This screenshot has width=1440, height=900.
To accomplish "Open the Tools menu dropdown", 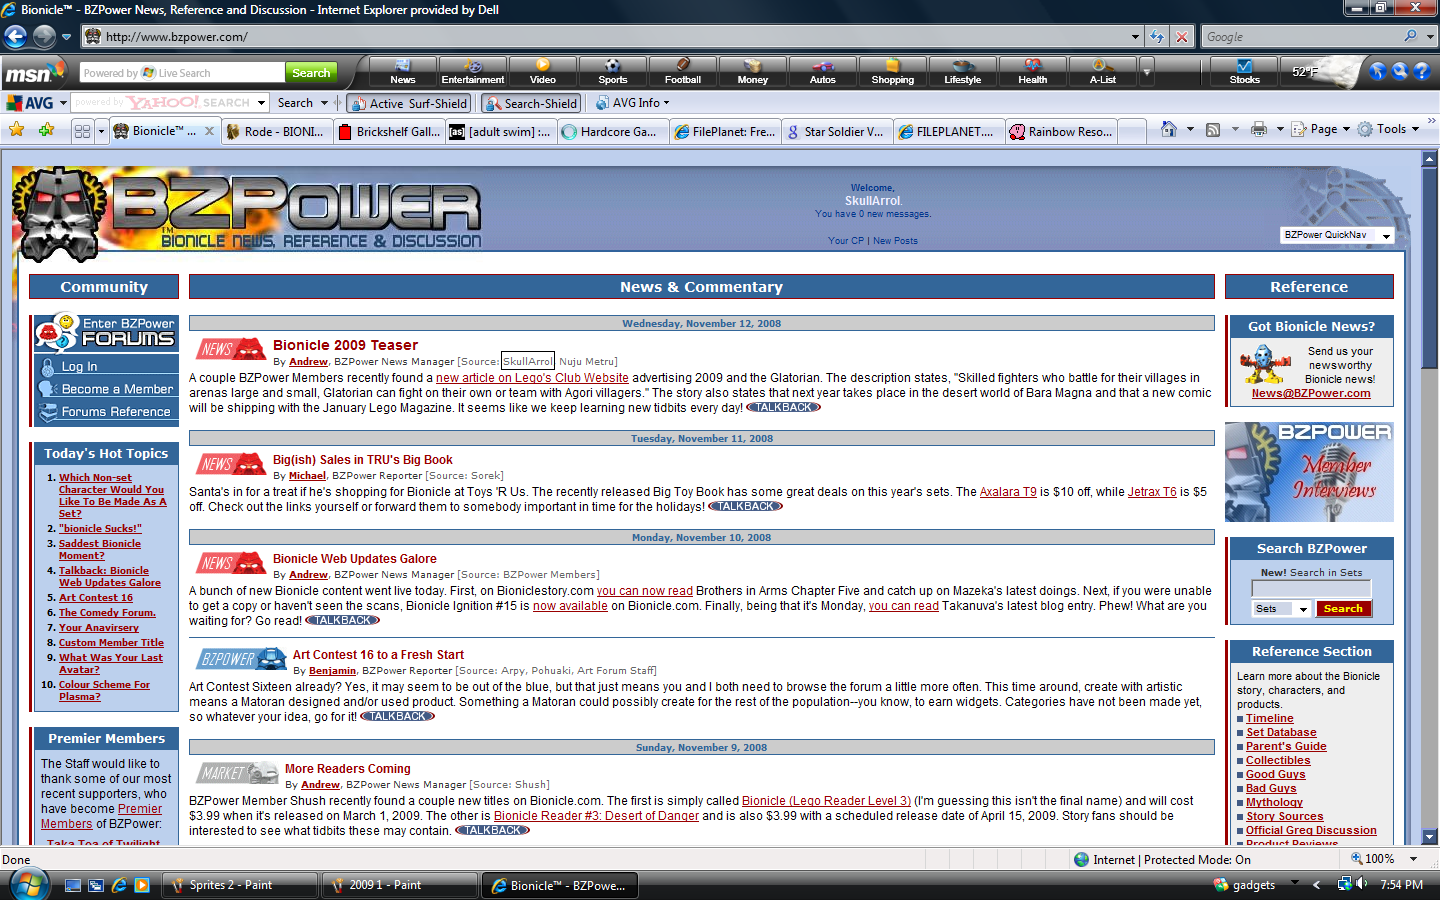I will pyautogui.click(x=1389, y=129).
